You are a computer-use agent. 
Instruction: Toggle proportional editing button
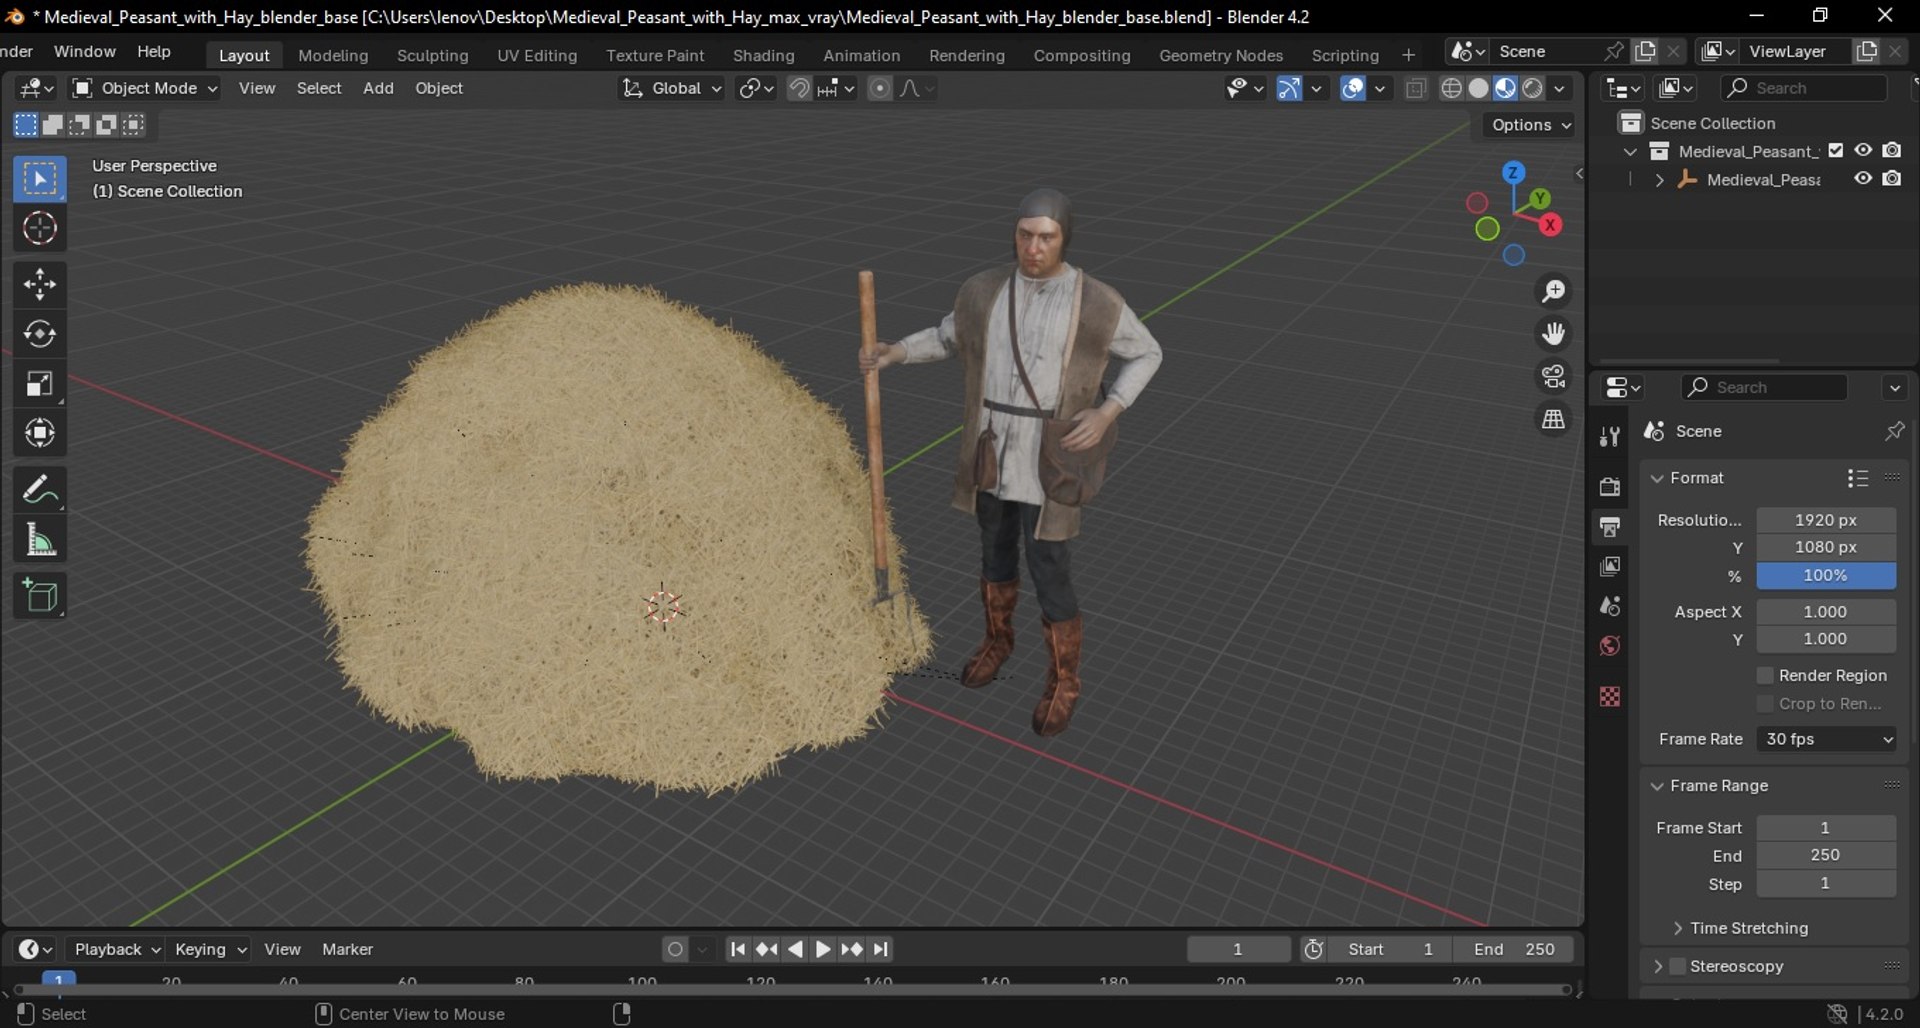tap(879, 89)
